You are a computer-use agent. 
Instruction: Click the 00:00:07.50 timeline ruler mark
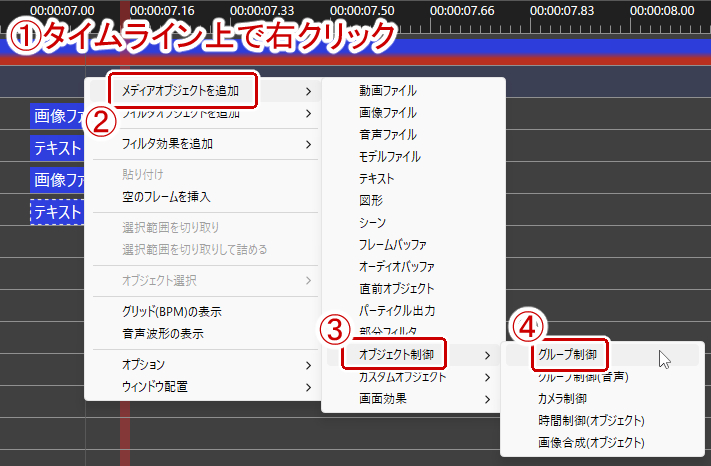point(366,10)
